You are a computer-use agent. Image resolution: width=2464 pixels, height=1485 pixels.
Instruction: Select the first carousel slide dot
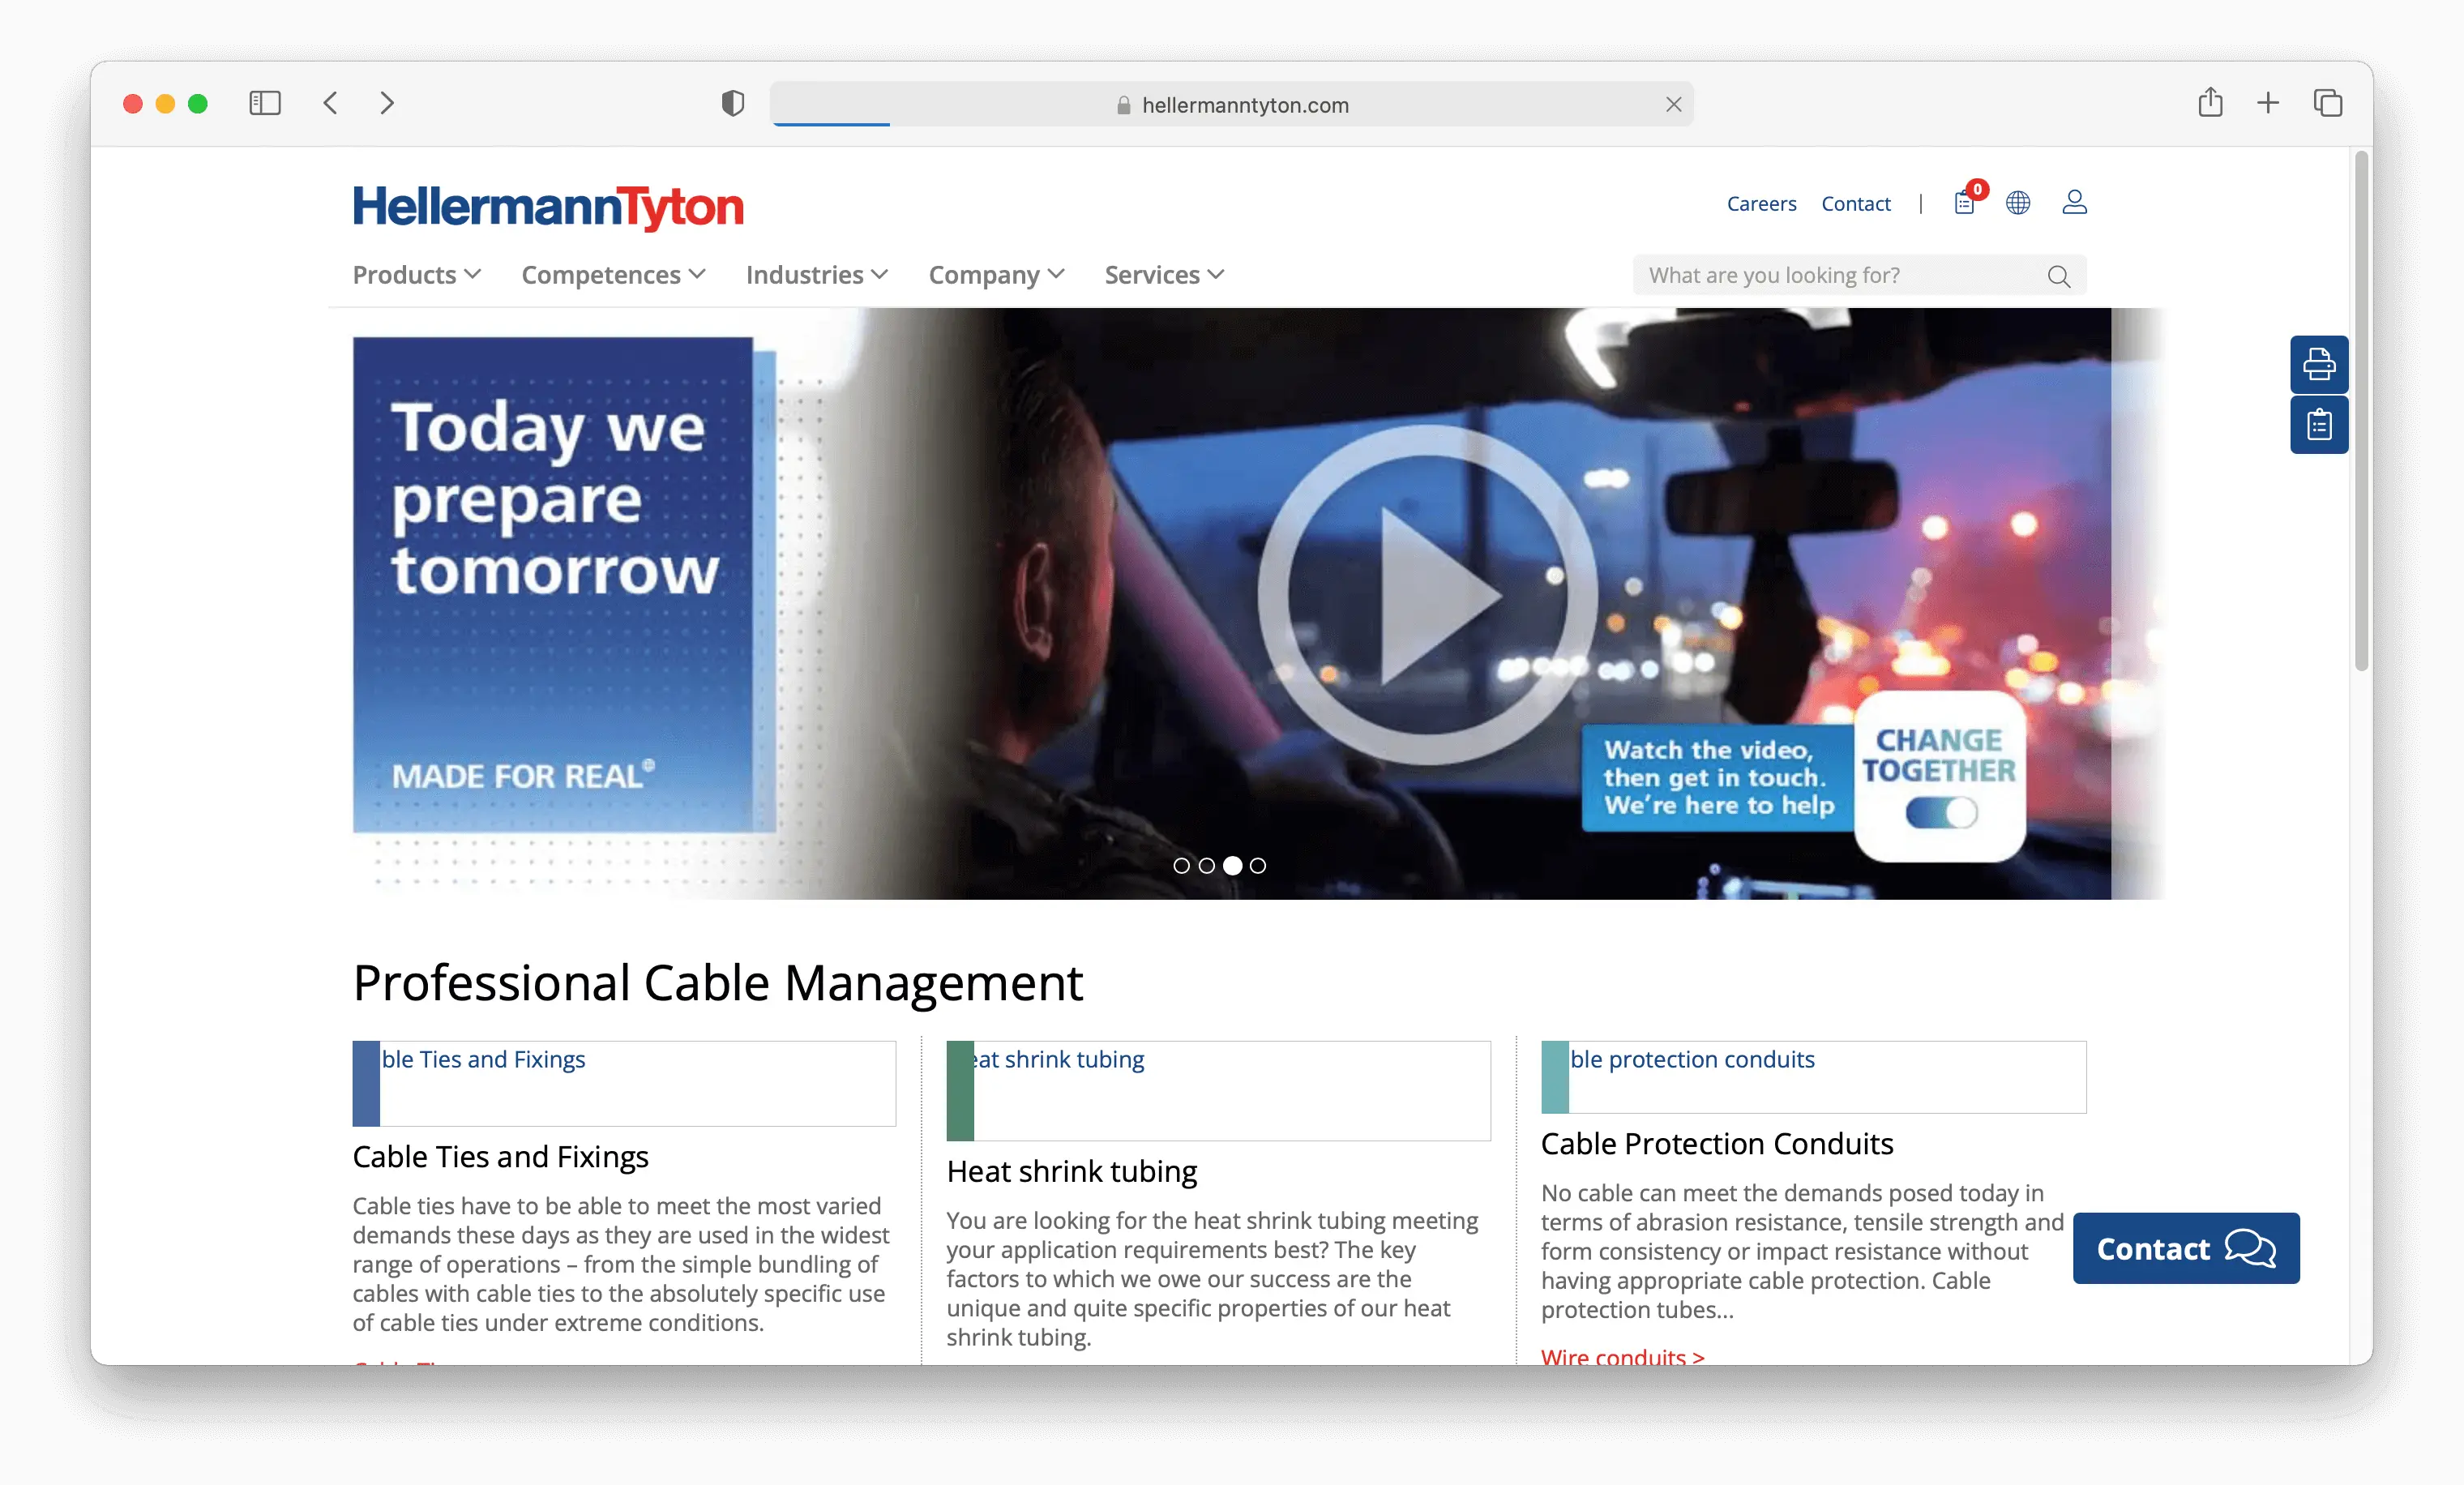click(1181, 866)
